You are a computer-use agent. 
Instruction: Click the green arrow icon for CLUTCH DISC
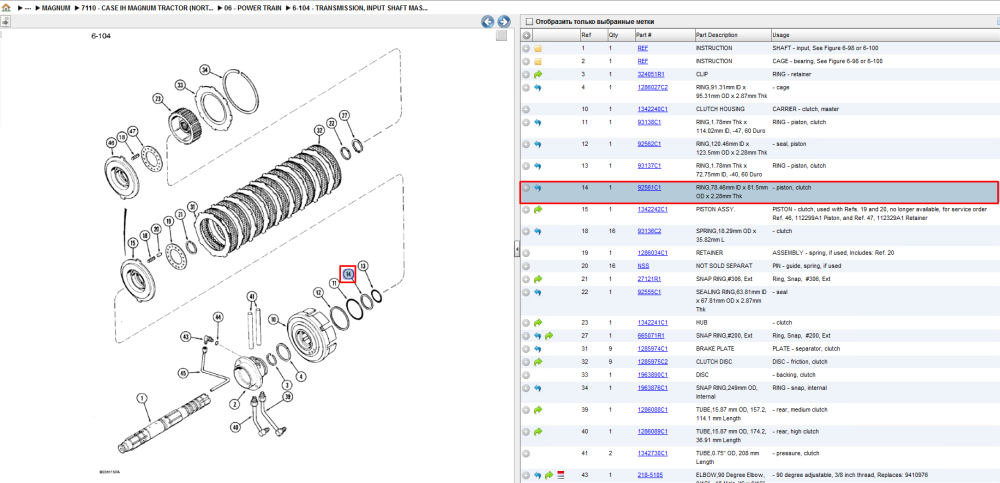(538, 362)
